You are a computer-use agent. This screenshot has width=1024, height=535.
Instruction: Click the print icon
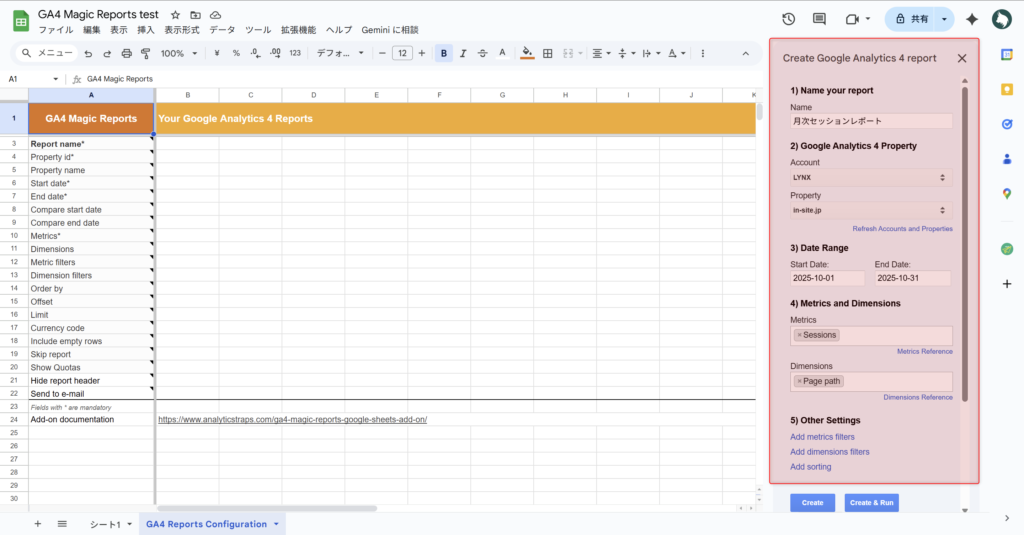126,53
